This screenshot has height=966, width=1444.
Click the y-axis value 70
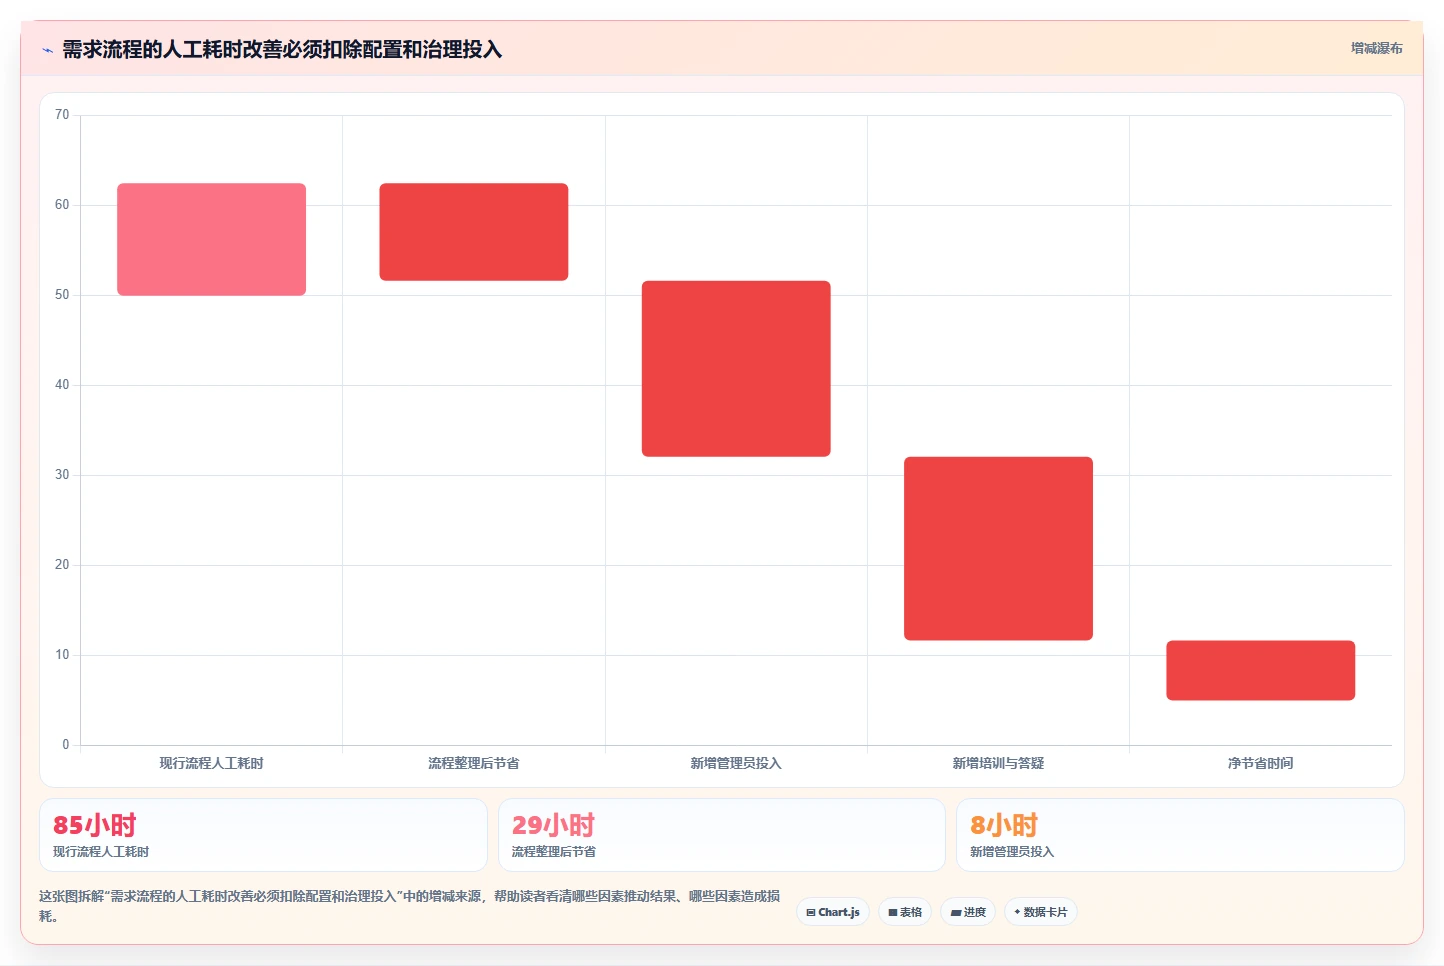pyautogui.click(x=62, y=115)
